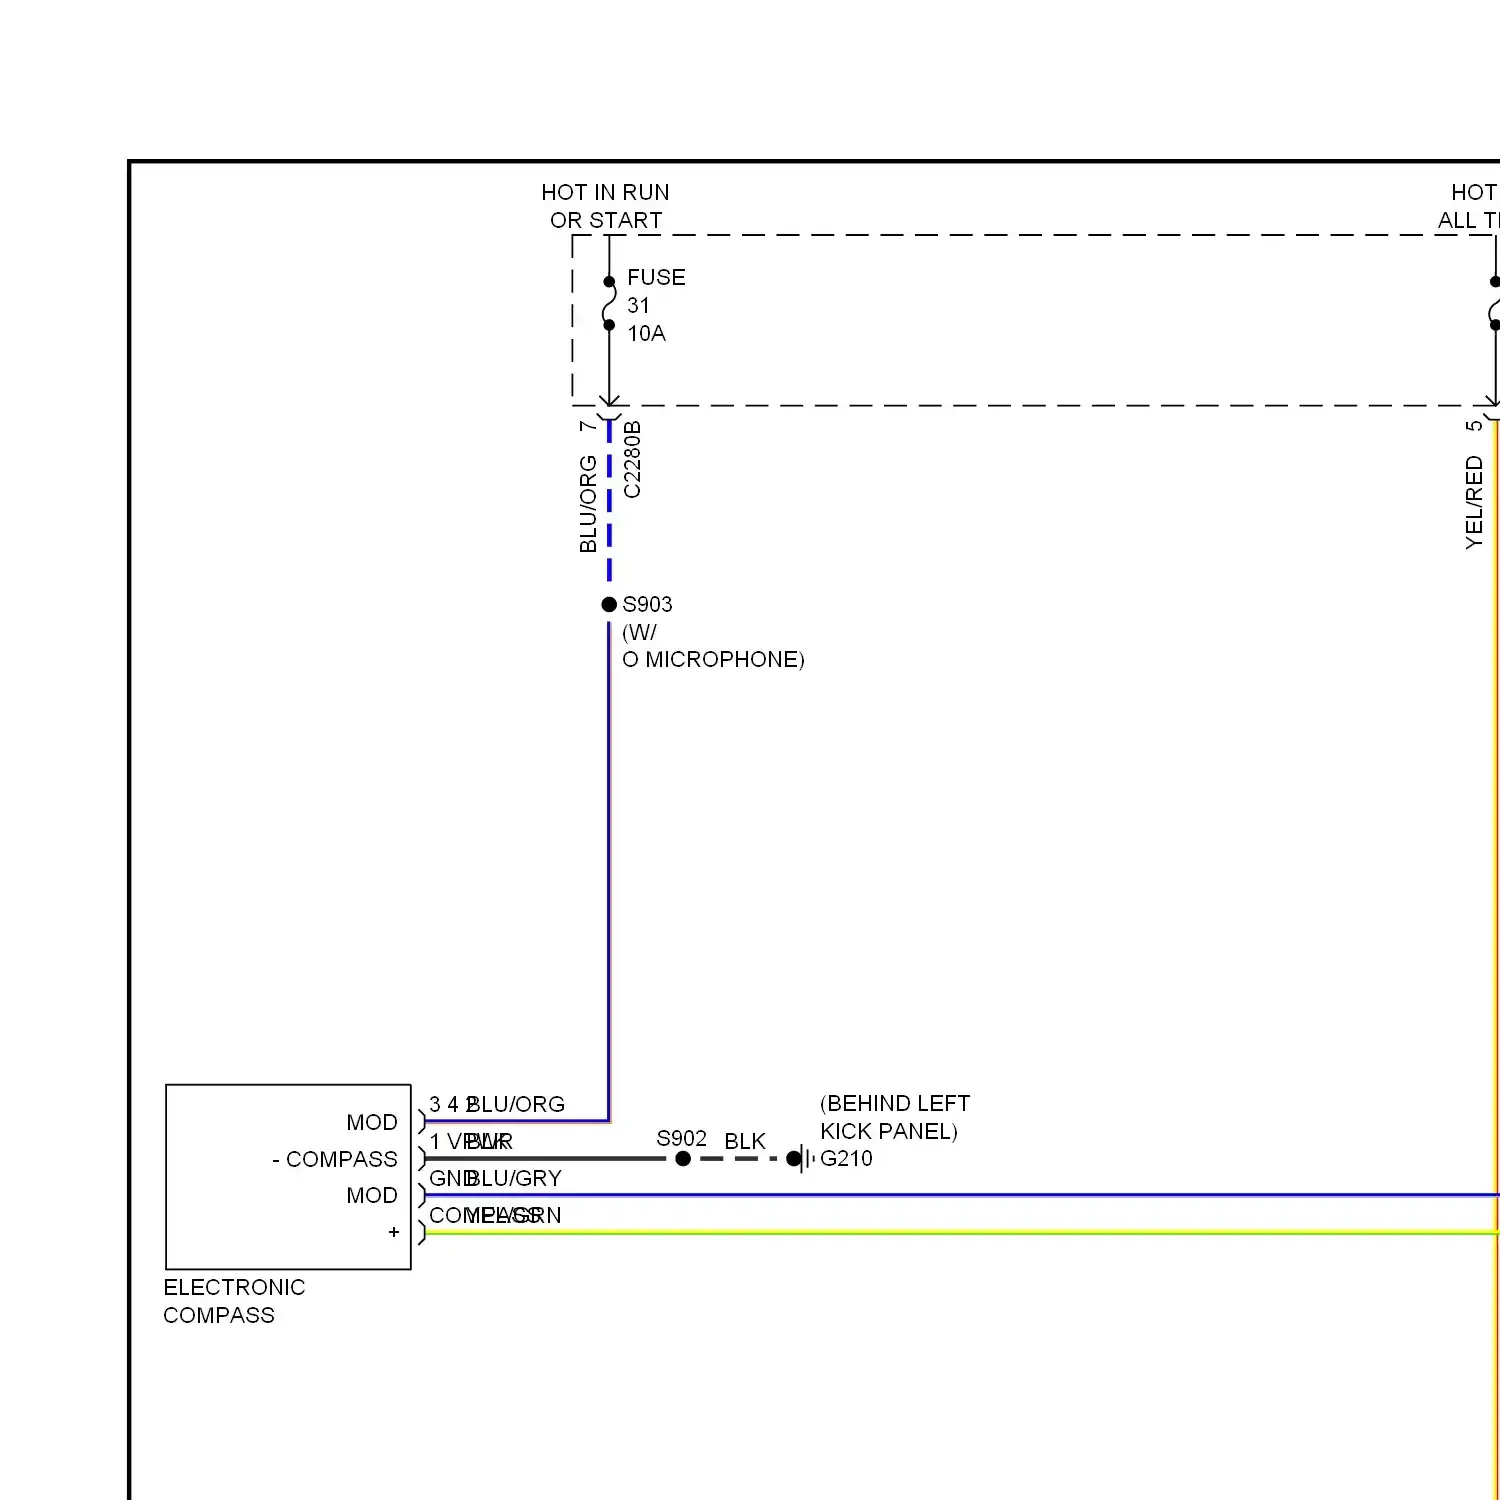This screenshot has height=1500, width=1500.
Task: Click the S902 label
Action: tap(681, 1138)
